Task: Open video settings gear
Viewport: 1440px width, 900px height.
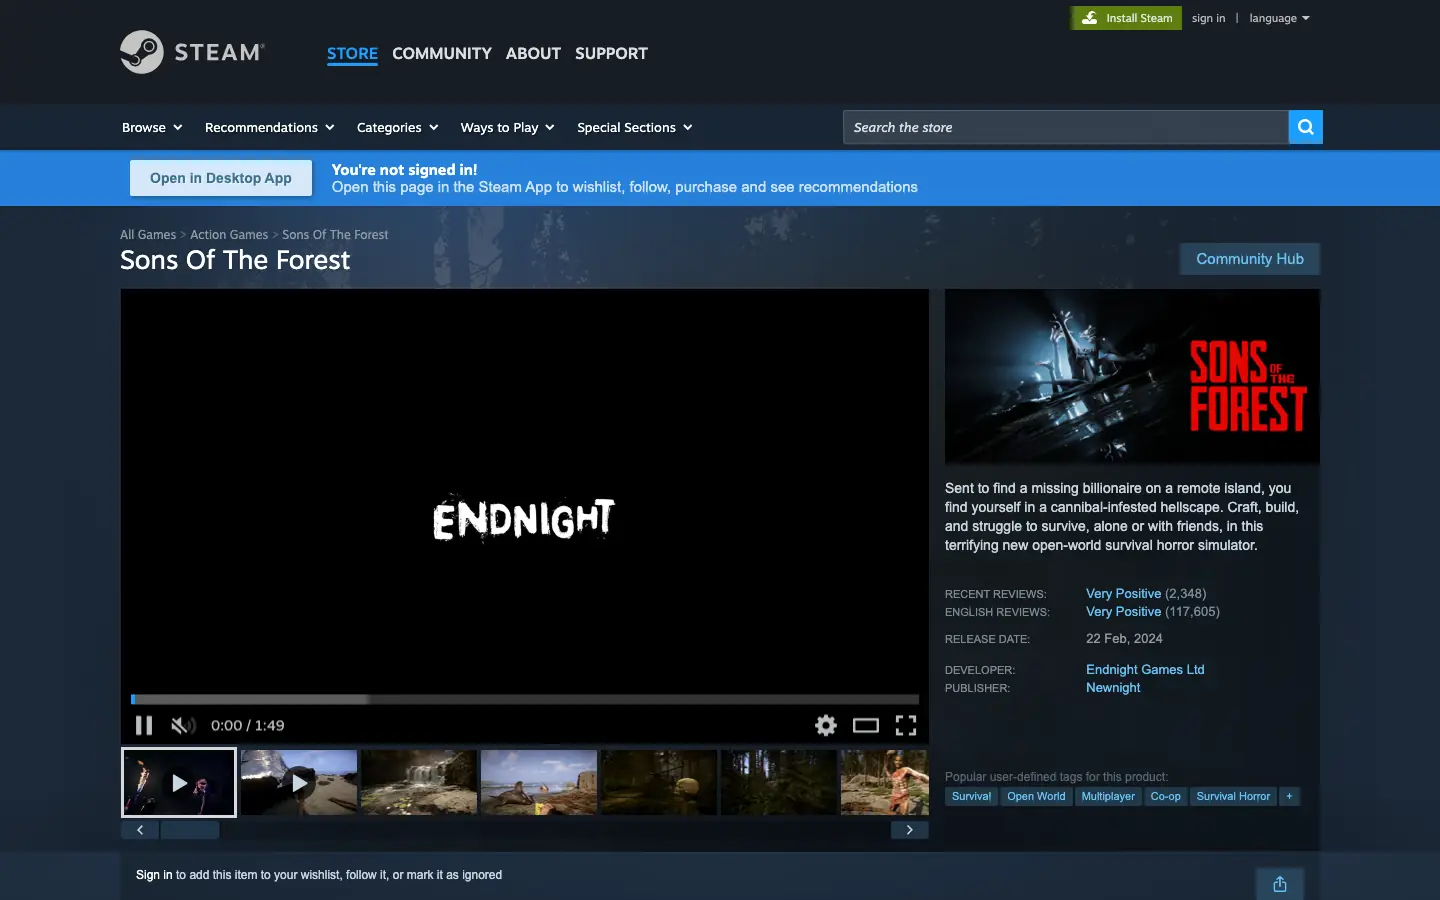Action: 826,725
